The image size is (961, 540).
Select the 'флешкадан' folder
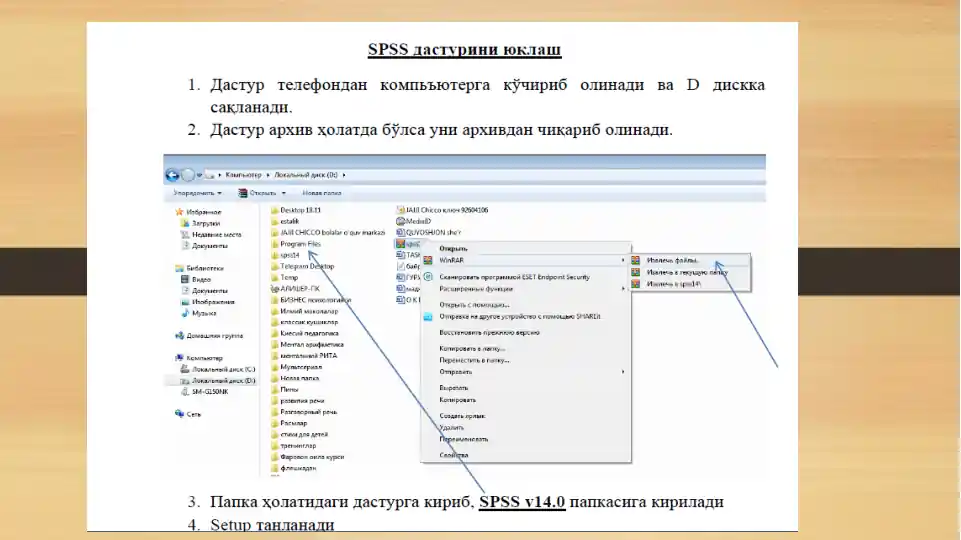coord(298,468)
